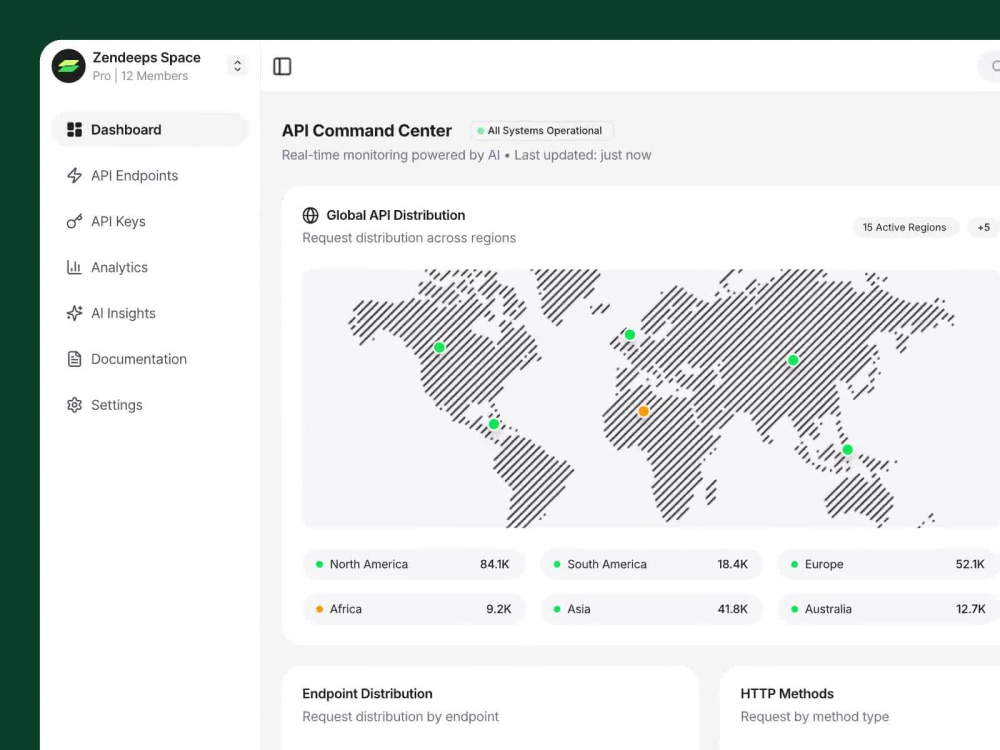Click the Pro | 12 Members text
Image resolution: width=1000 pixels, height=750 pixels.
(x=140, y=76)
